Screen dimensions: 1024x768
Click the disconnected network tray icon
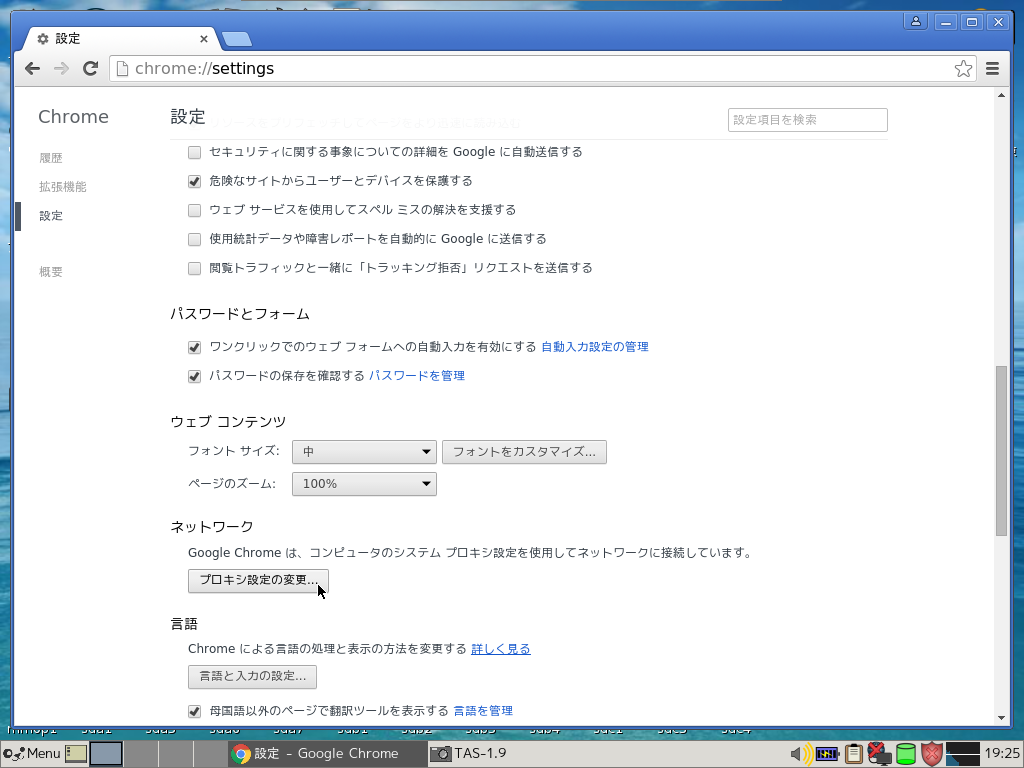879,754
